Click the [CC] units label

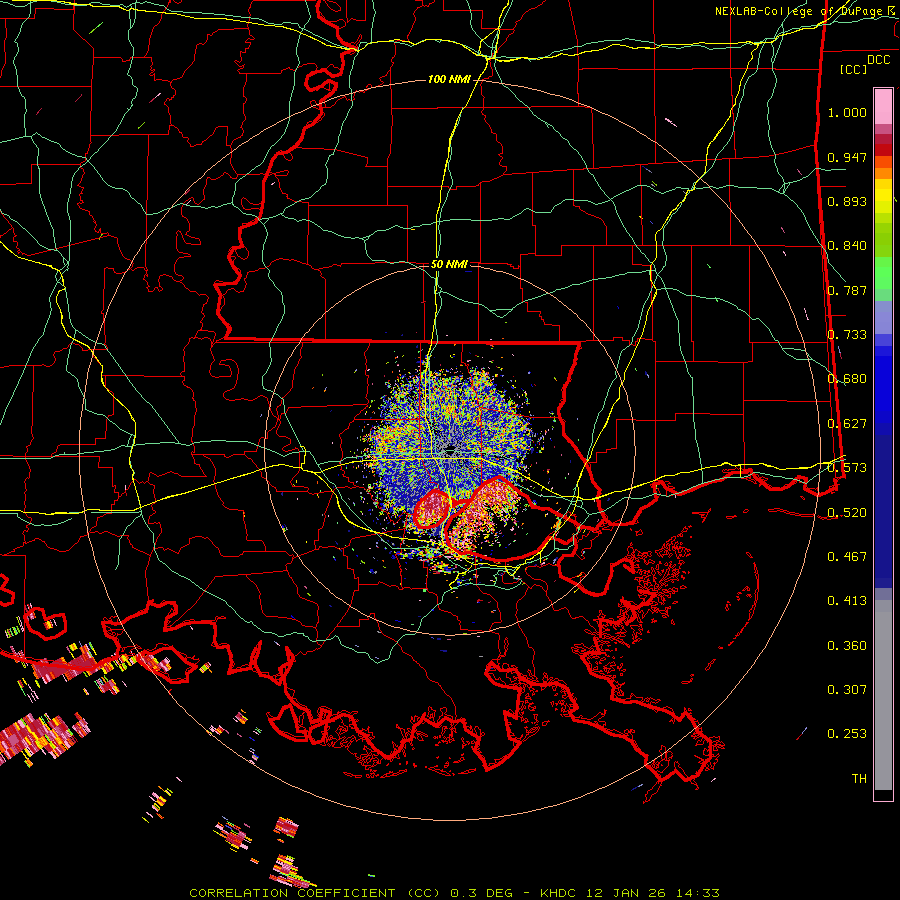[853, 69]
